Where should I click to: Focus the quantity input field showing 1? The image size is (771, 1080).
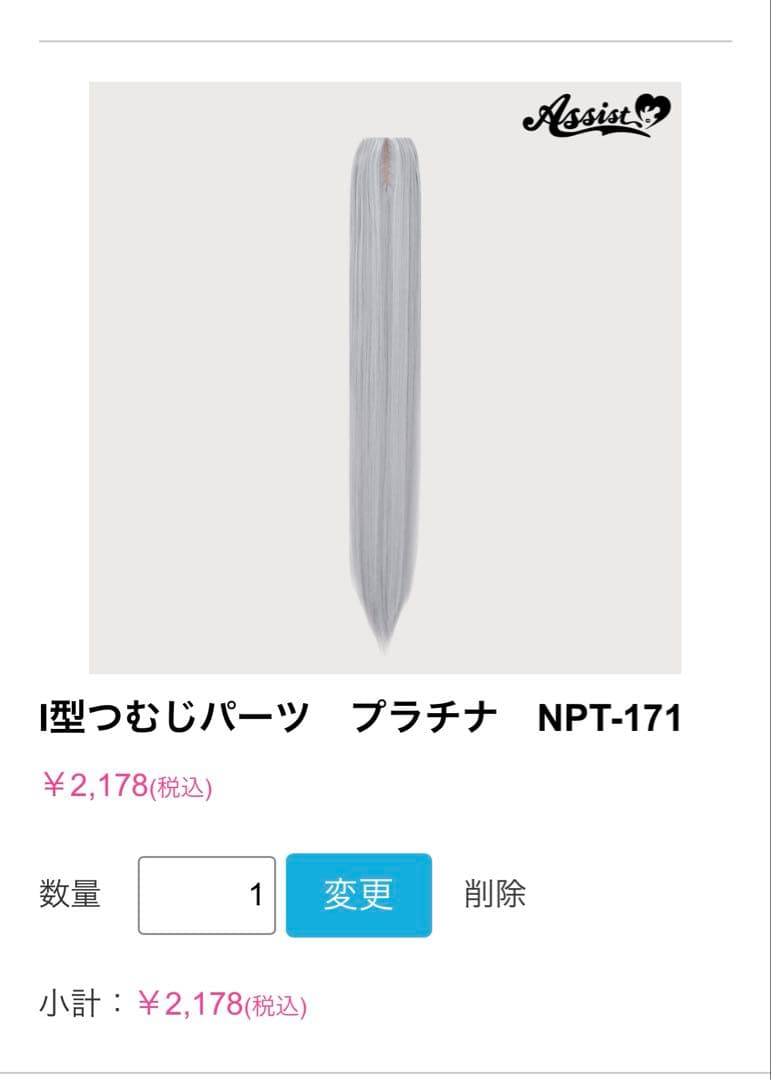pos(207,895)
